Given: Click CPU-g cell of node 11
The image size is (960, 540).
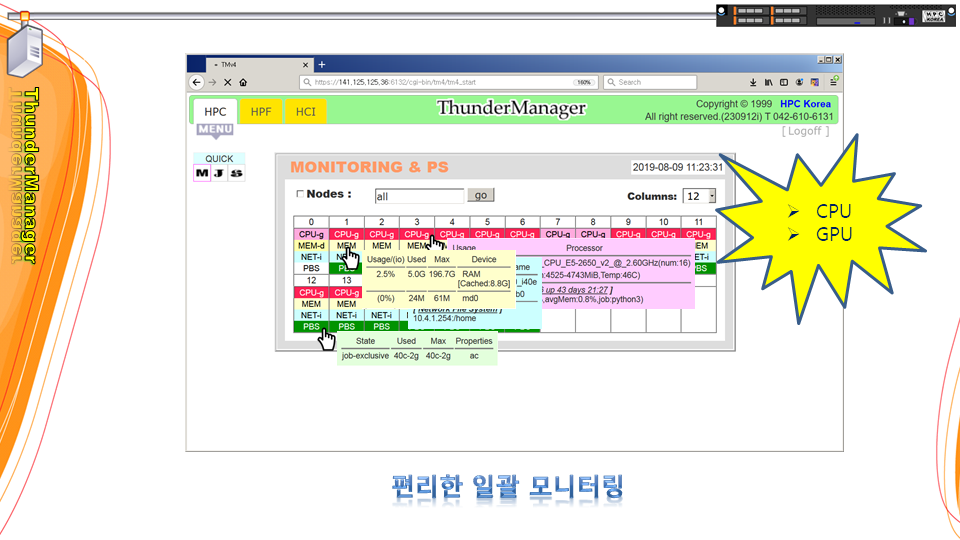Looking at the screenshot, I should (699, 234).
